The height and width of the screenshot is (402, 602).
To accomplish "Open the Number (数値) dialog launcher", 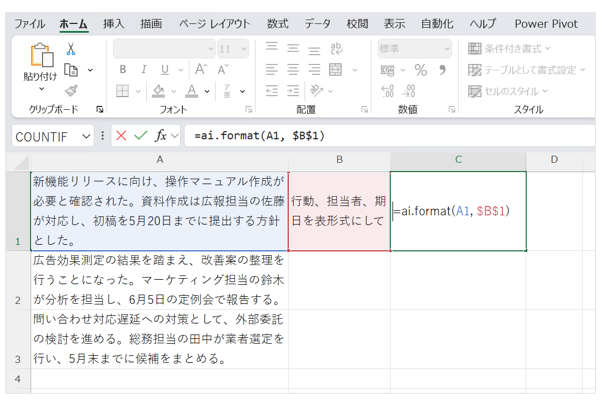I will tap(452, 109).
